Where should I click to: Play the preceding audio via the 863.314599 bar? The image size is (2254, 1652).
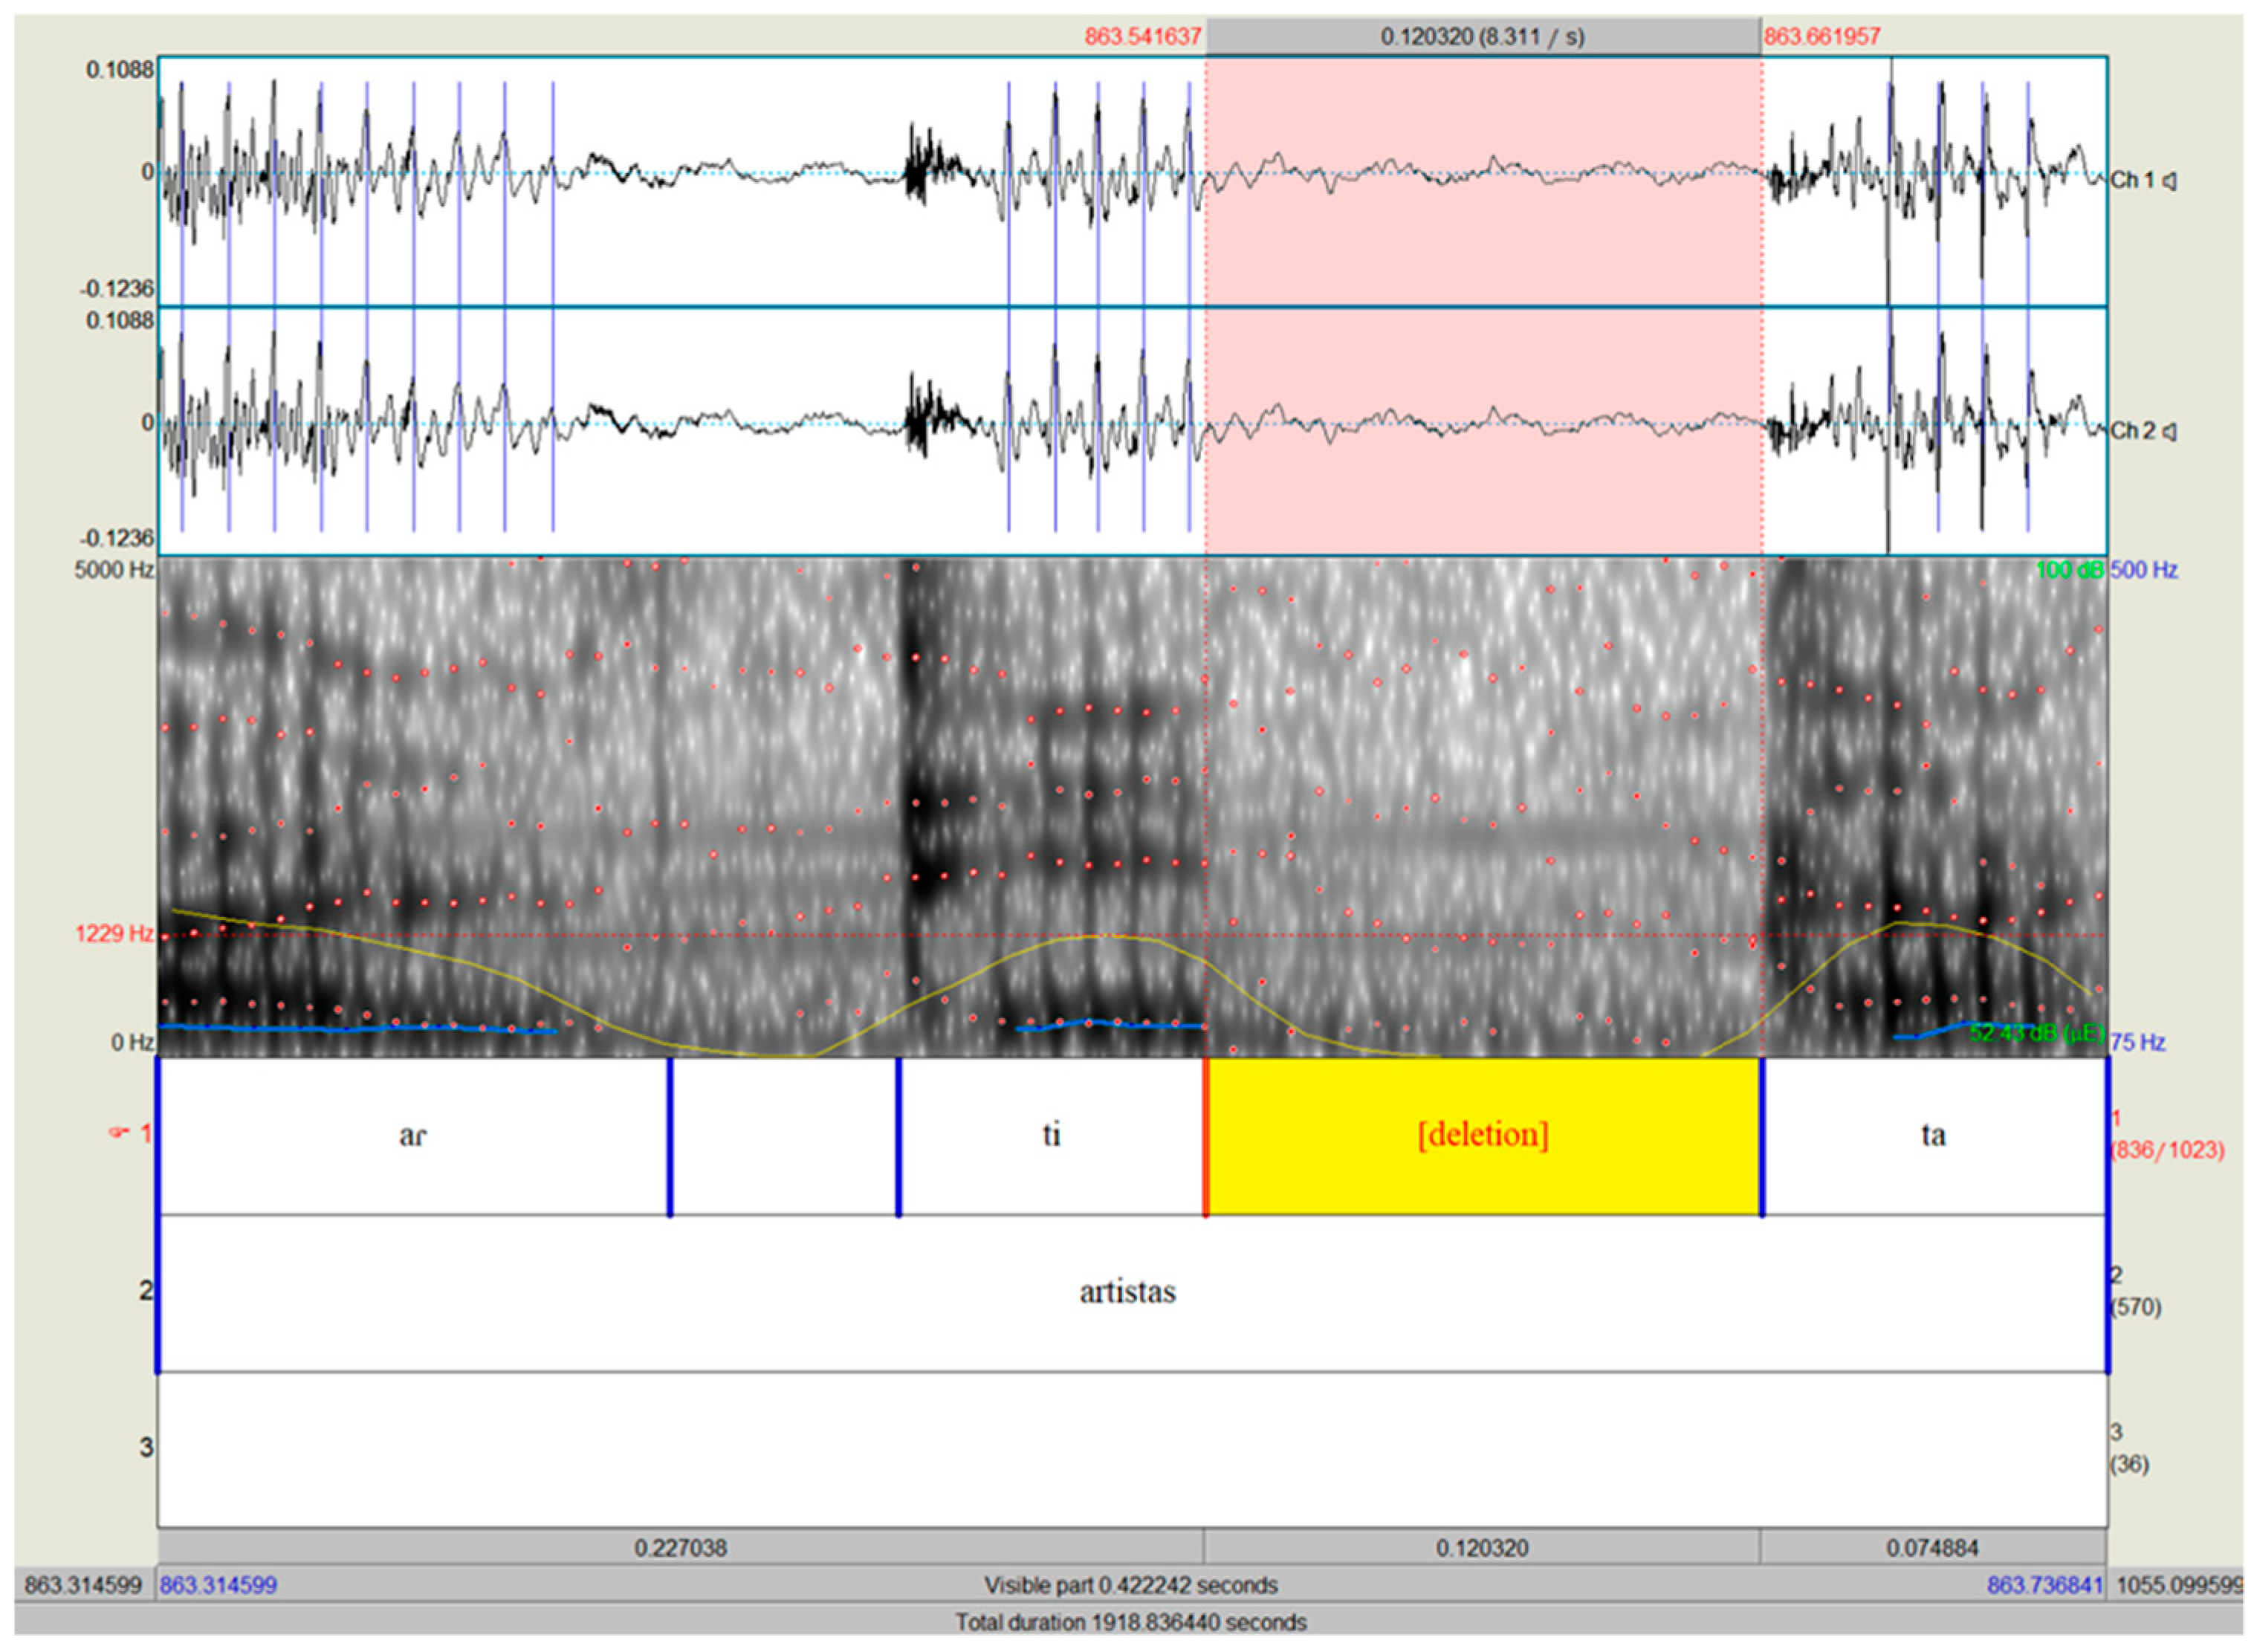pos(83,1585)
